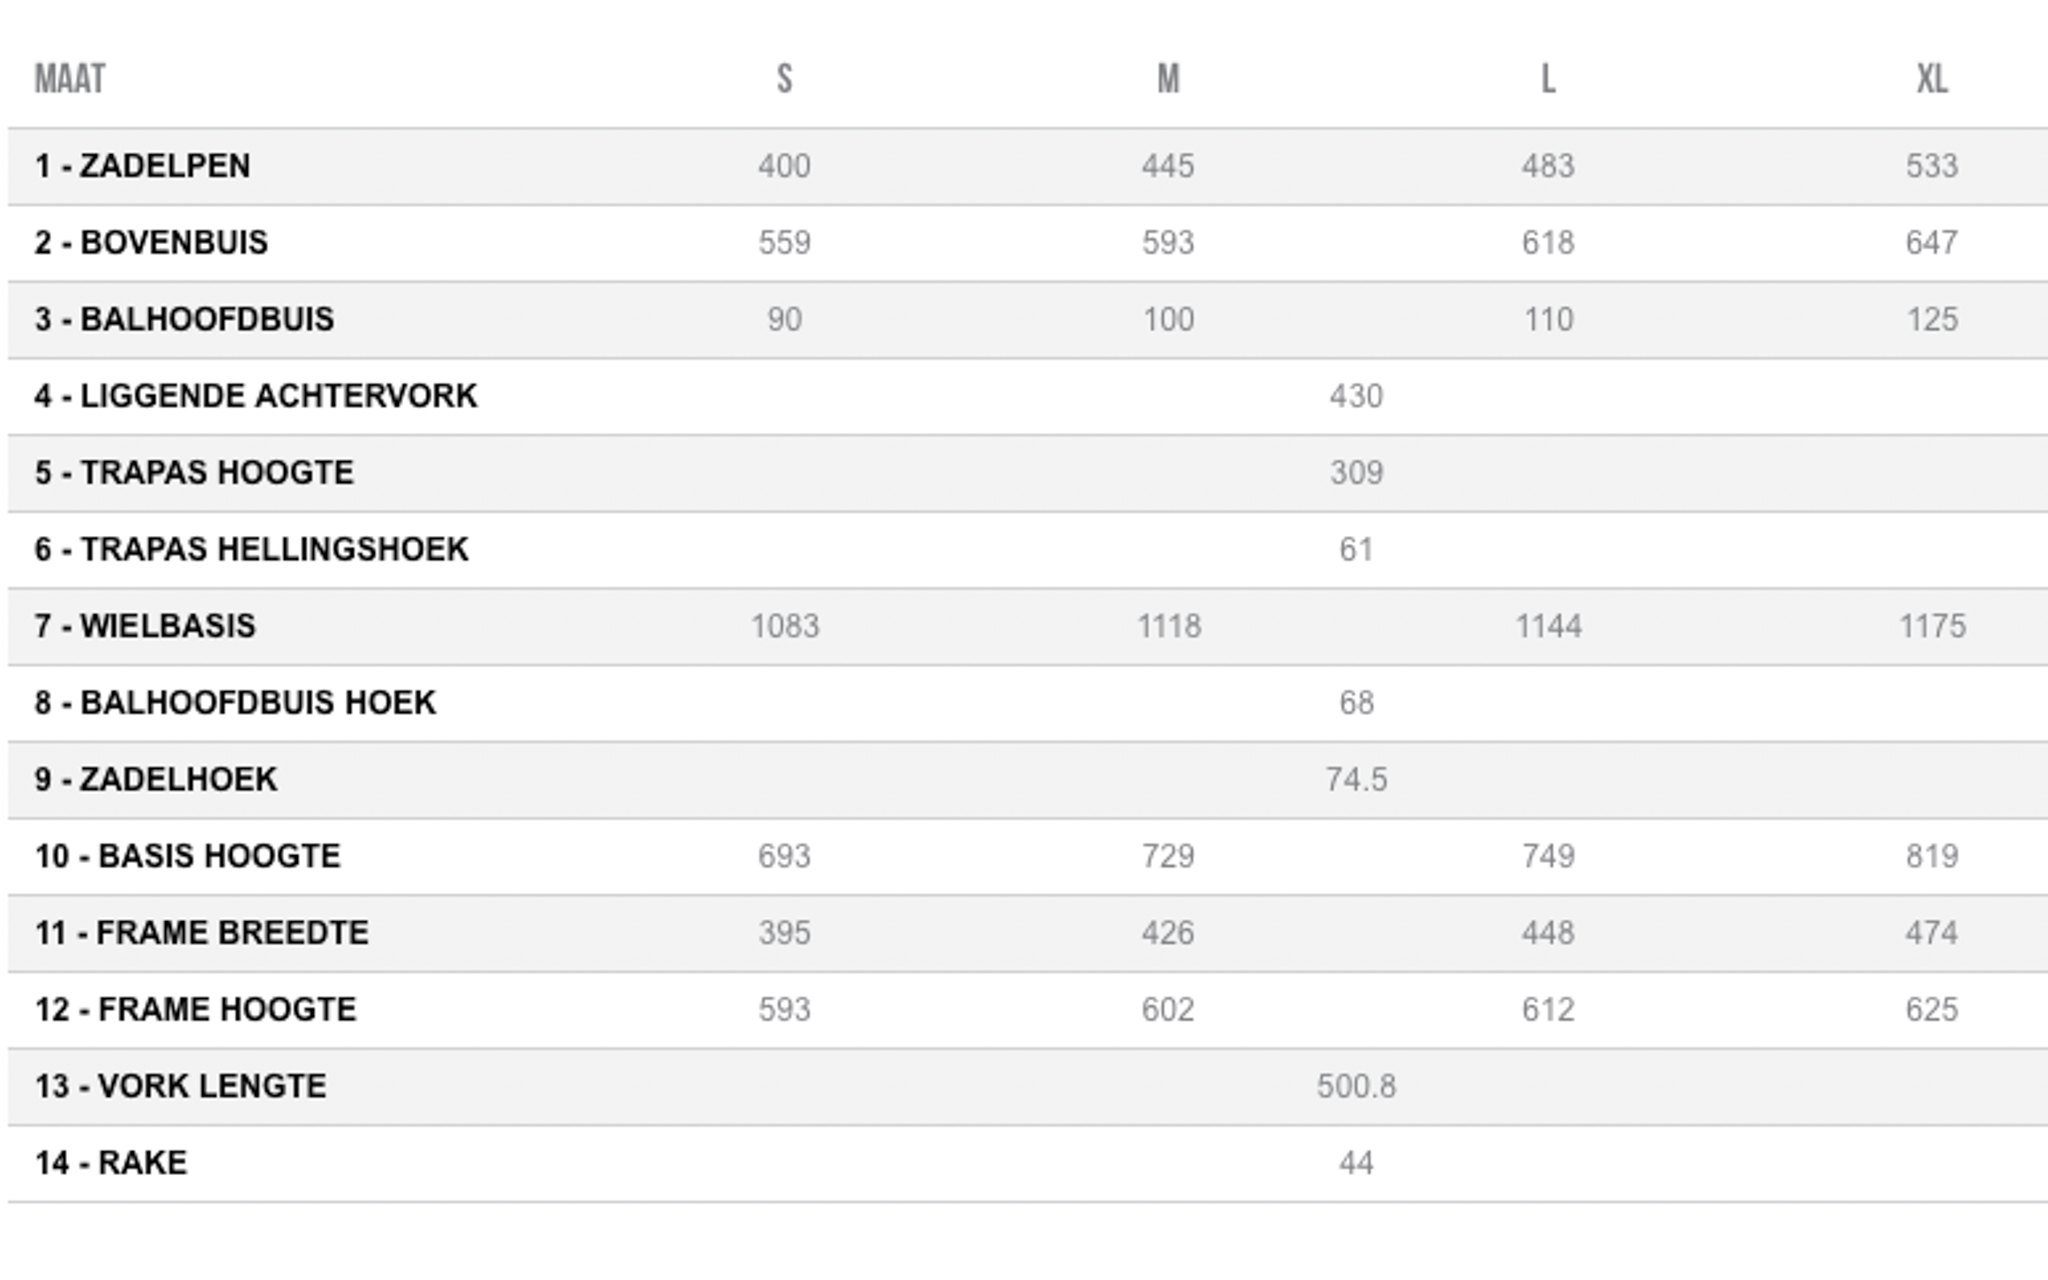
Task: Click the TRAPAS HELLINGSHOEK value 61
Action: [1356, 550]
